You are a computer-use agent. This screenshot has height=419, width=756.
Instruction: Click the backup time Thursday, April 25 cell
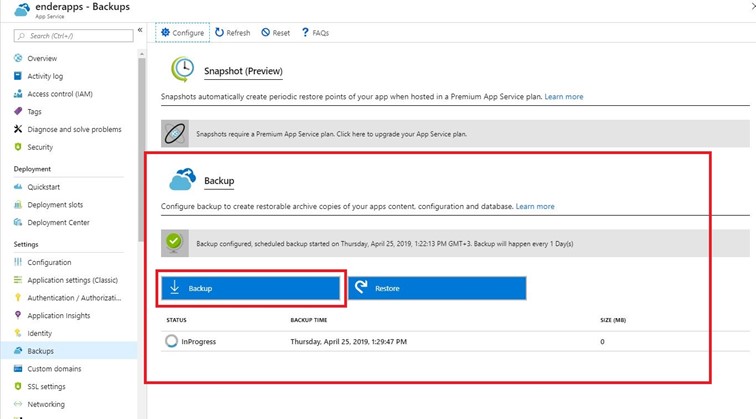pyautogui.click(x=349, y=341)
